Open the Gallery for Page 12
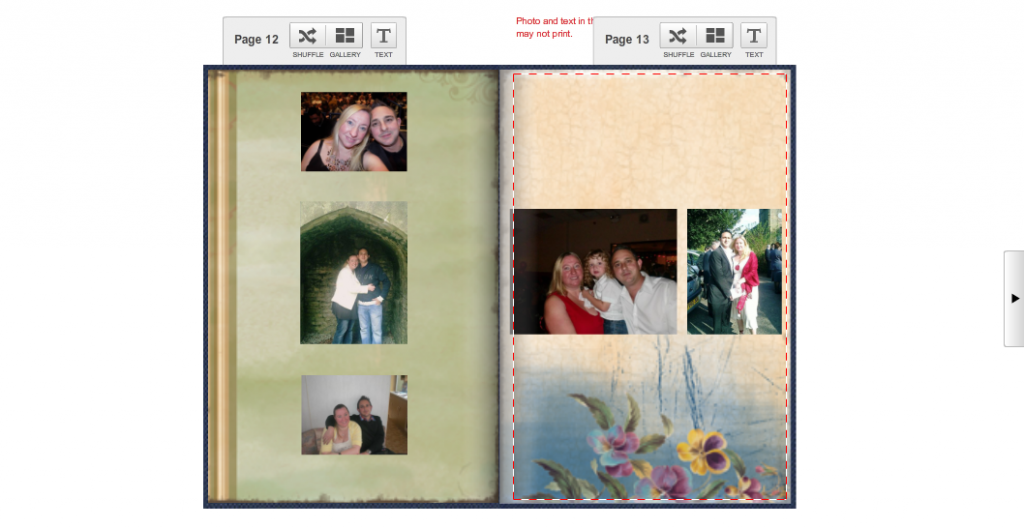The width and height of the screenshot is (1024, 528). (x=345, y=36)
